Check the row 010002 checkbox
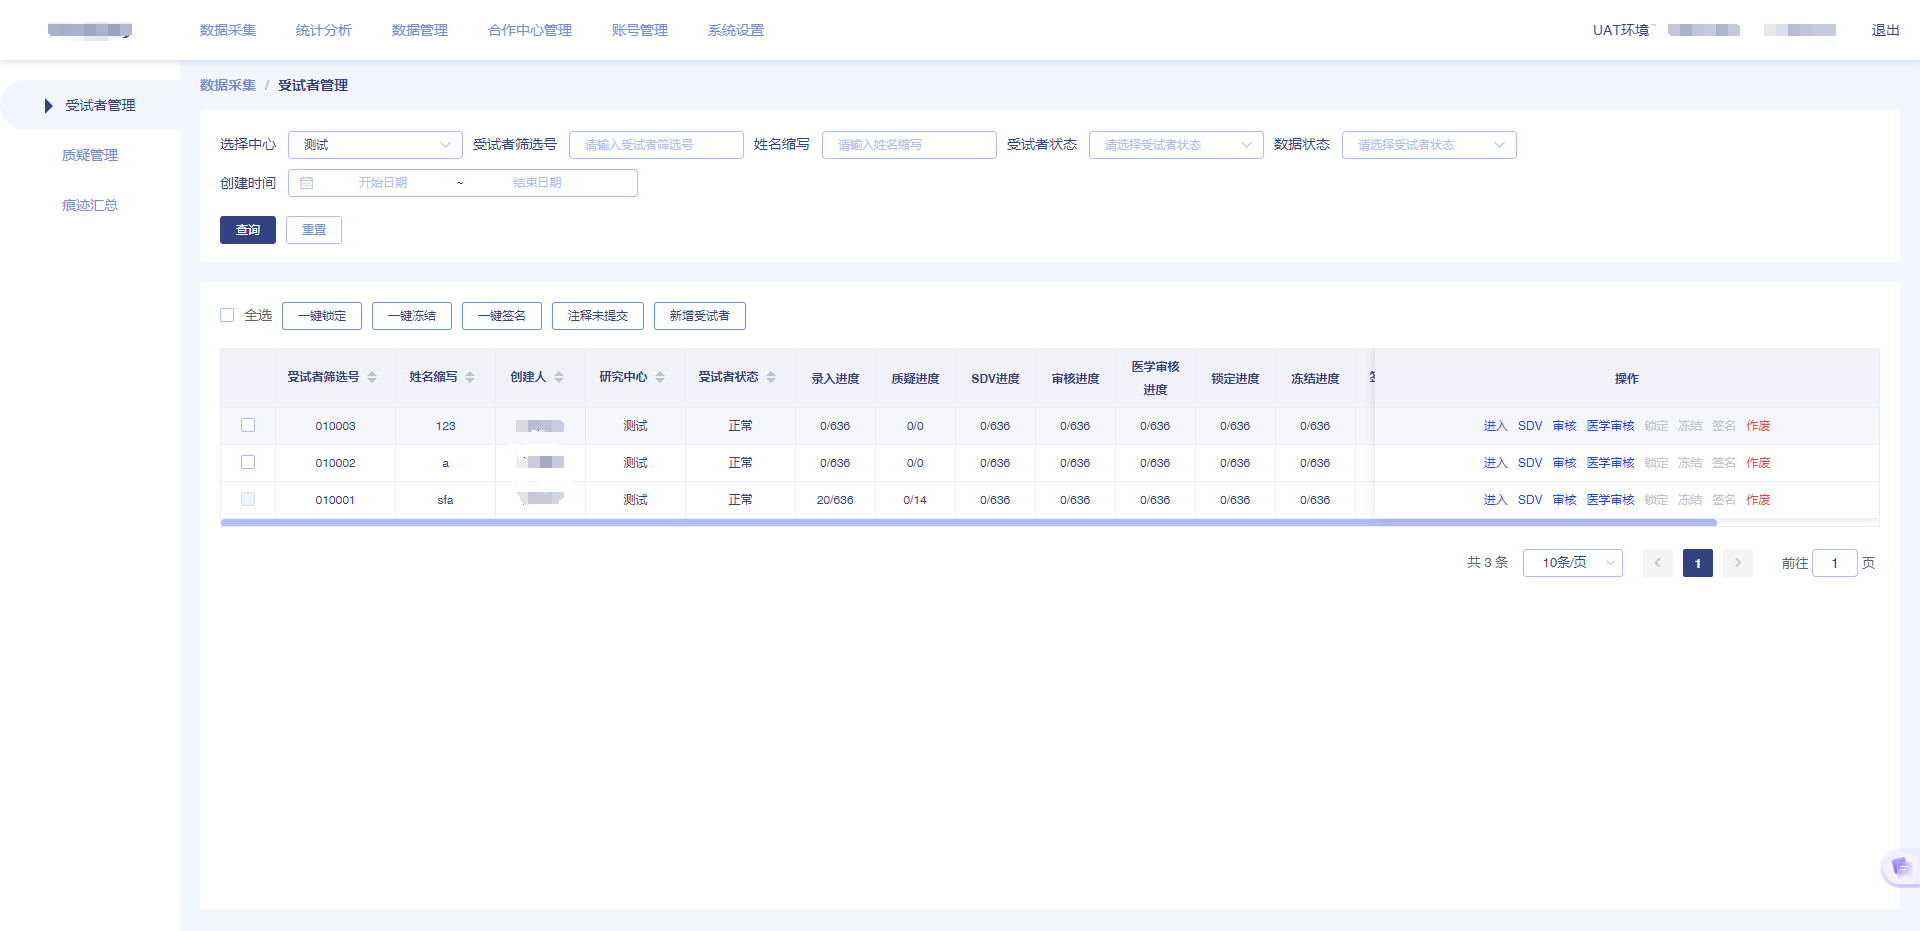 [248, 462]
